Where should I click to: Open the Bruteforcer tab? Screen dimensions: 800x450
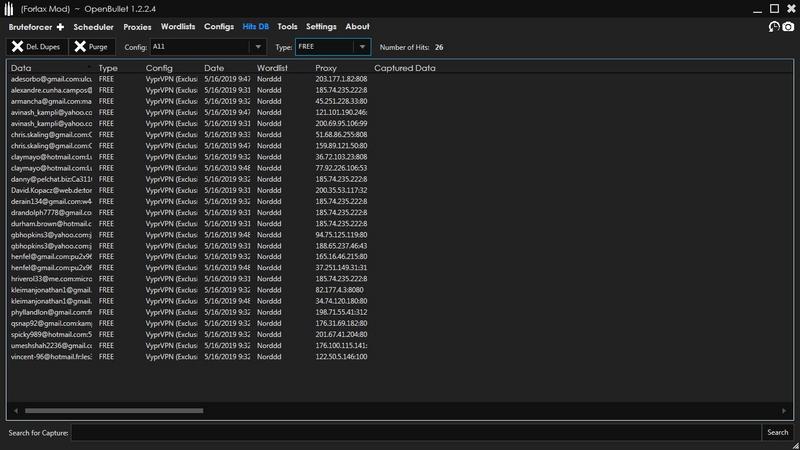coord(30,27)
